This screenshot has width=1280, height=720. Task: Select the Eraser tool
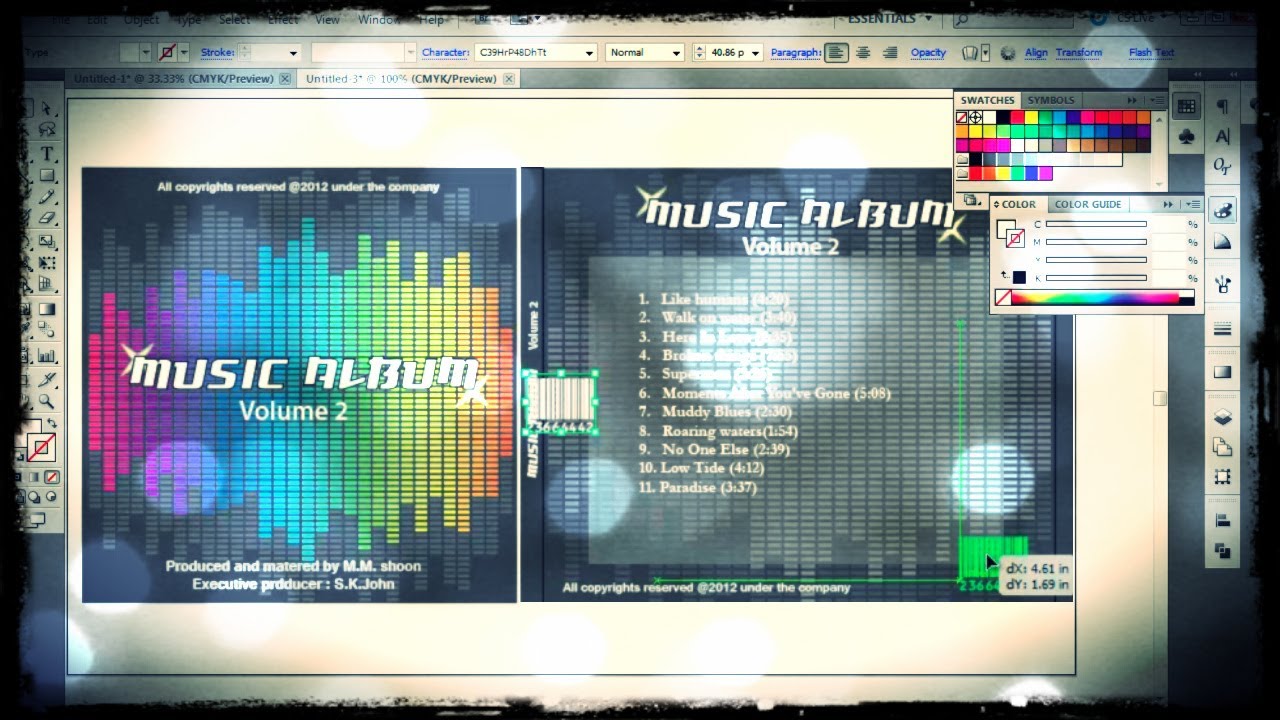(47, 218)
